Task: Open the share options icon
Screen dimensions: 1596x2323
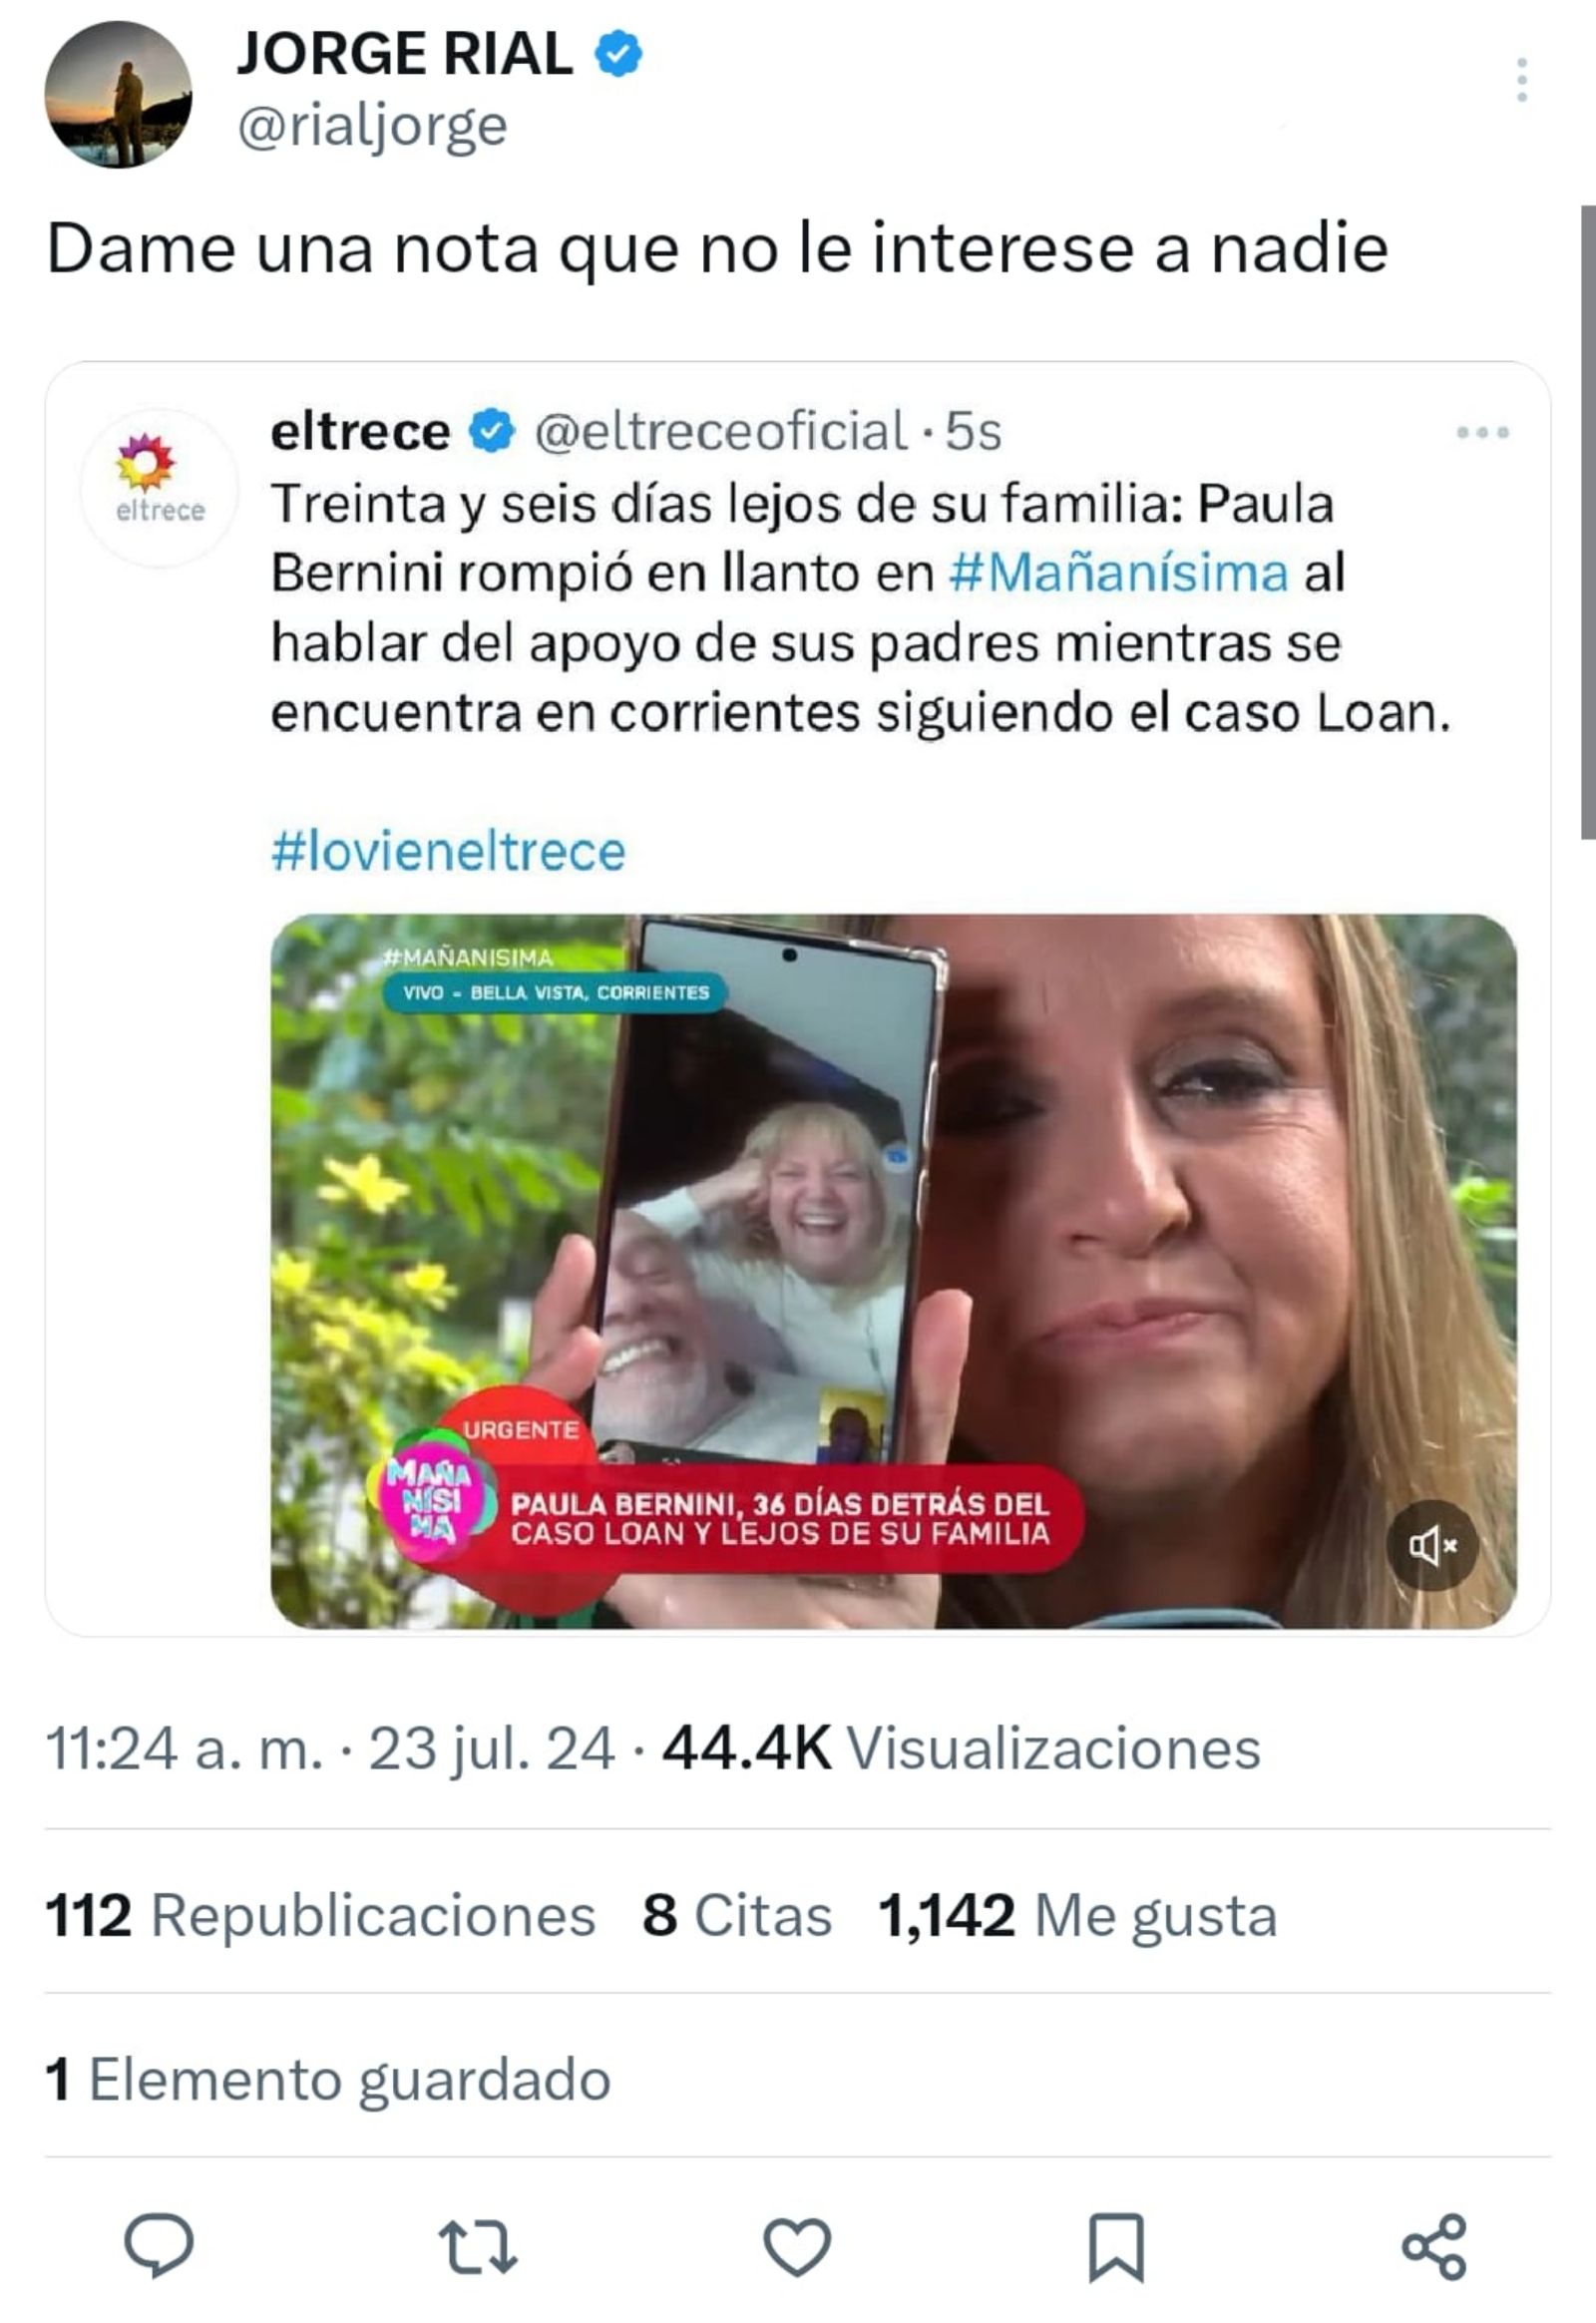Action: click(x=1434, y=2245)
